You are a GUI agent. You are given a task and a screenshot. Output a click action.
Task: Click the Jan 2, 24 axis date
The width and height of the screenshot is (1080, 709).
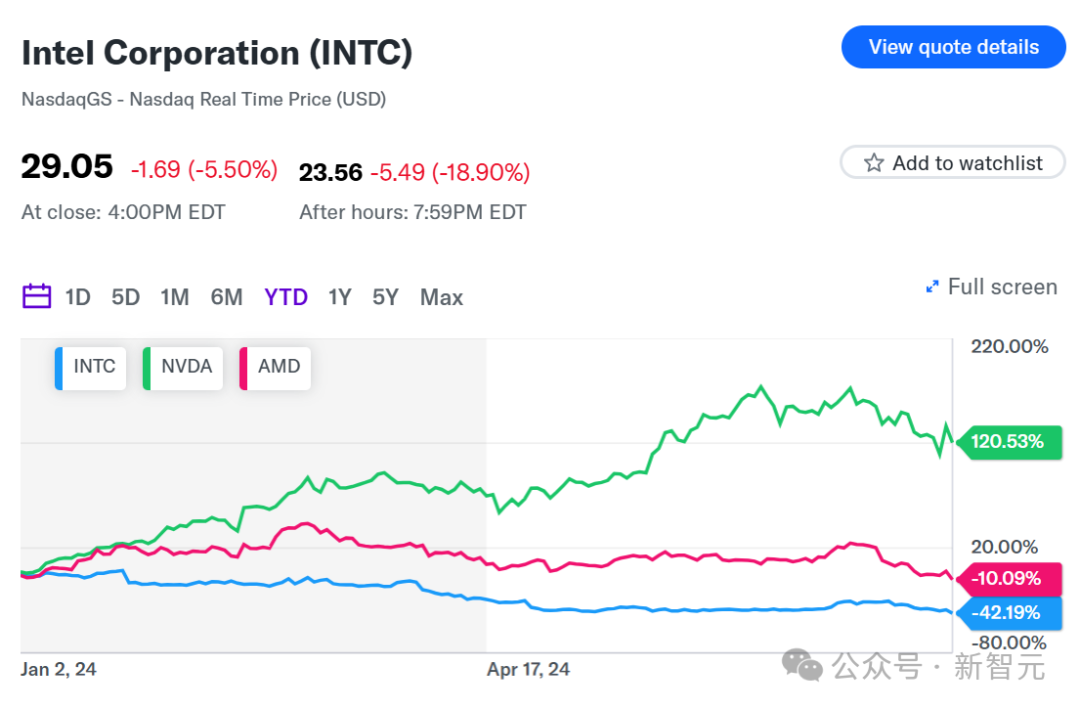(59, 670)
